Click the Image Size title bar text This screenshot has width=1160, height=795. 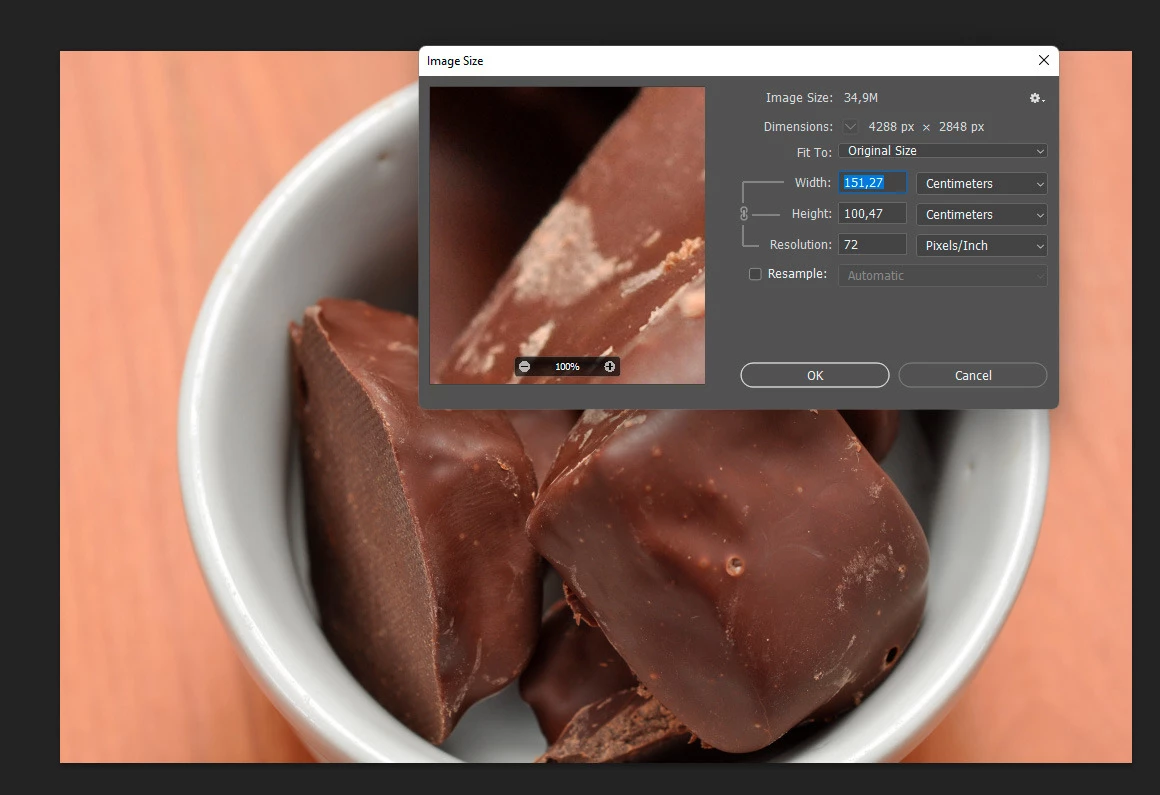coord(455,61)
